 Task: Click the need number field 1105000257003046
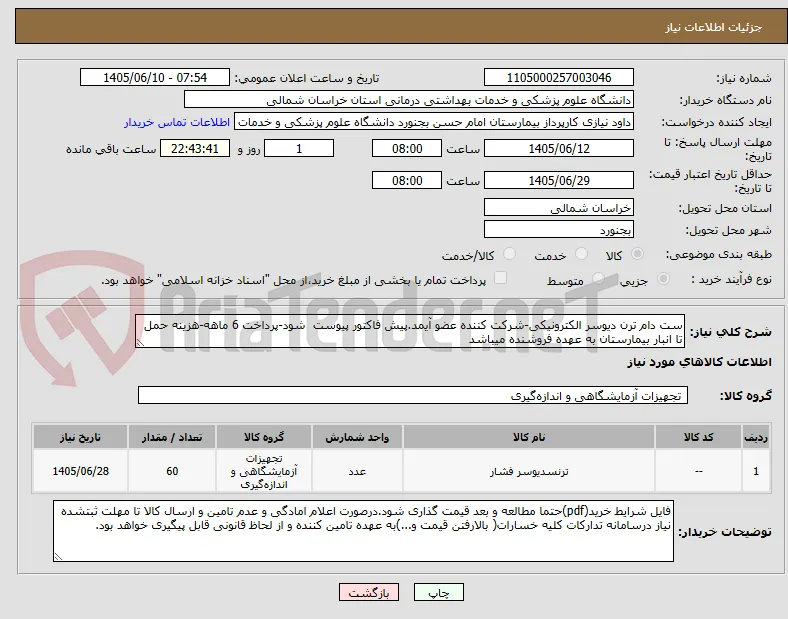tap(559, 77)
